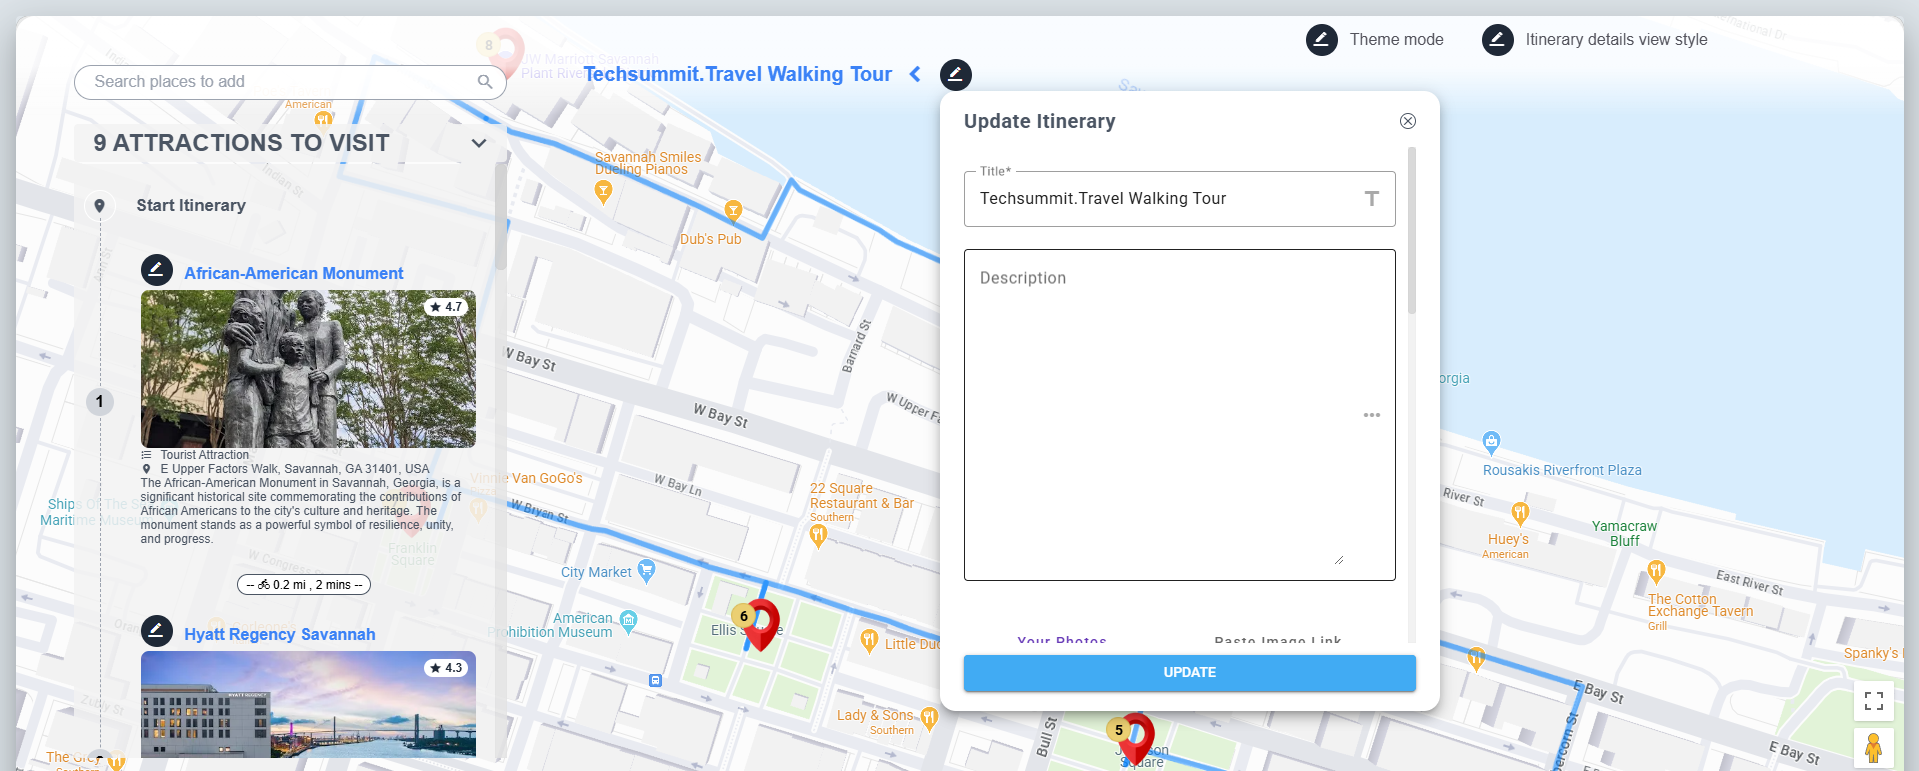Click Dub's Pub map marker
Viewport: 1919px width, 771px height.
(x=733, y=210)
